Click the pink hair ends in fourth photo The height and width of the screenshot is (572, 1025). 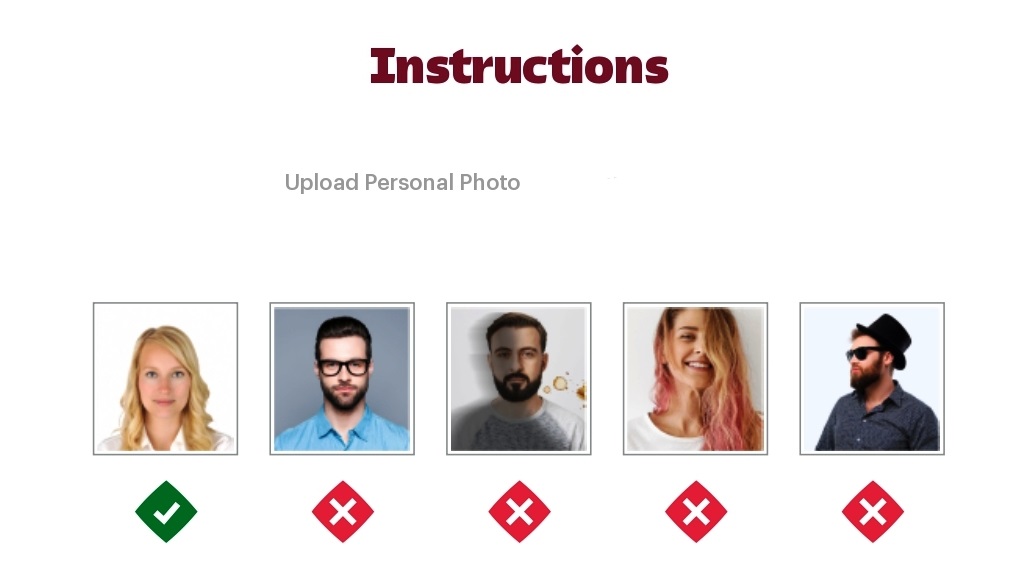[742, 418]
